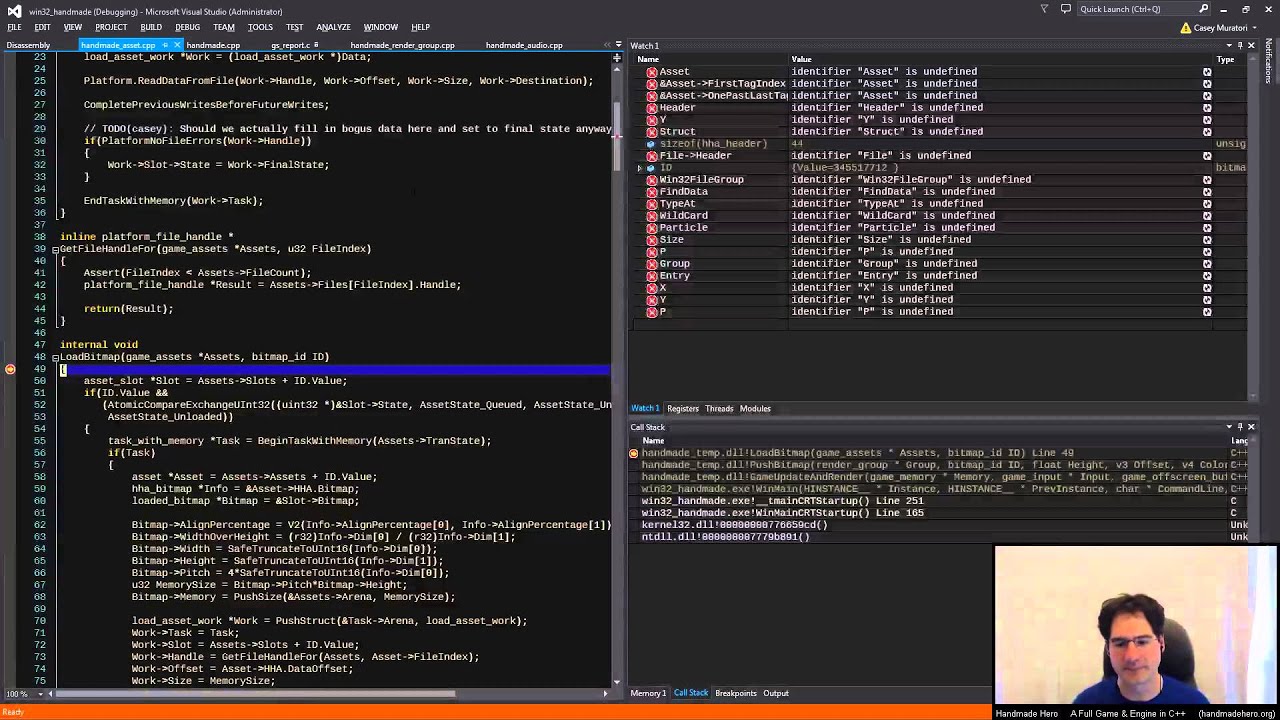The height and width of the screenshot is (720, 1280).
Task: Switch to the Breakpoints tab
Action: [736, 693]
